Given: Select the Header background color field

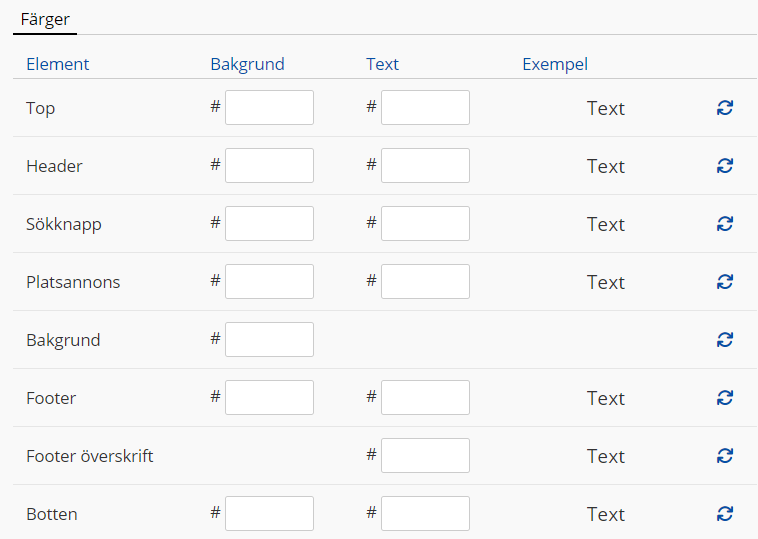Looking at the screenshot, I should click(269, 166).
